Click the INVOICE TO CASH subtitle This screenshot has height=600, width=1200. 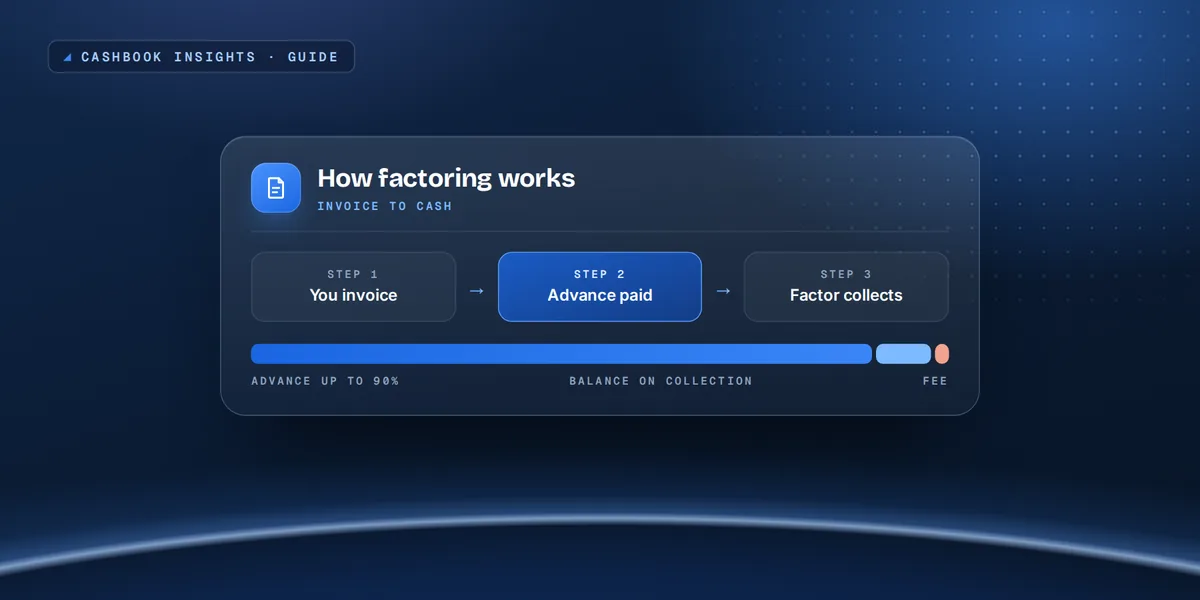384,206
